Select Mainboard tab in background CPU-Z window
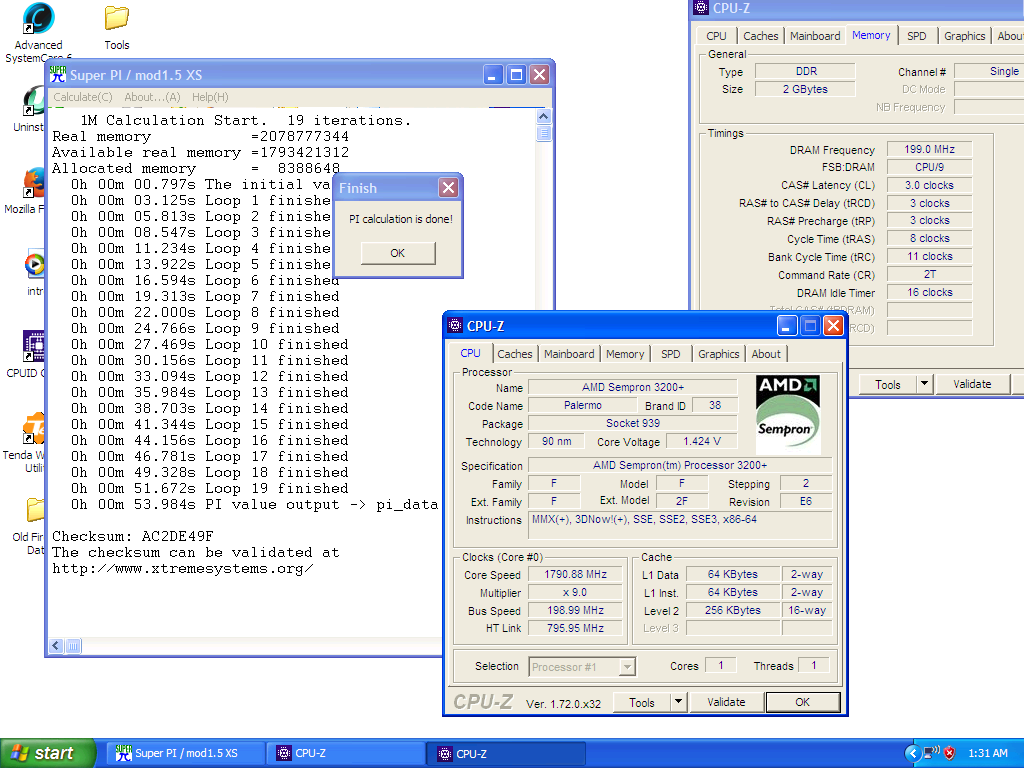The width and height of the screenshot is (1024, 768). [815, 36]
